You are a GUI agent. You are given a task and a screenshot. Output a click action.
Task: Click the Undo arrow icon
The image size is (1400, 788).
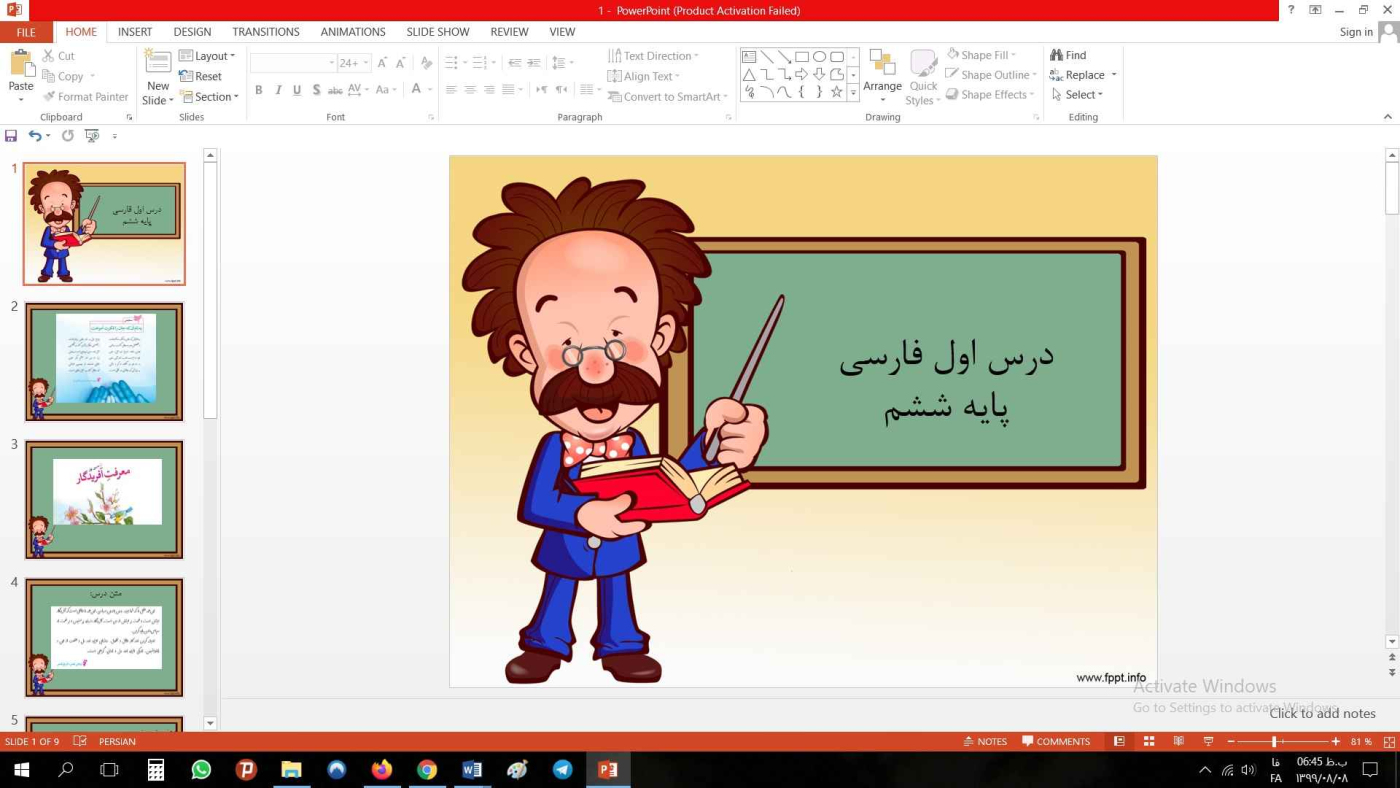point(35,136)
